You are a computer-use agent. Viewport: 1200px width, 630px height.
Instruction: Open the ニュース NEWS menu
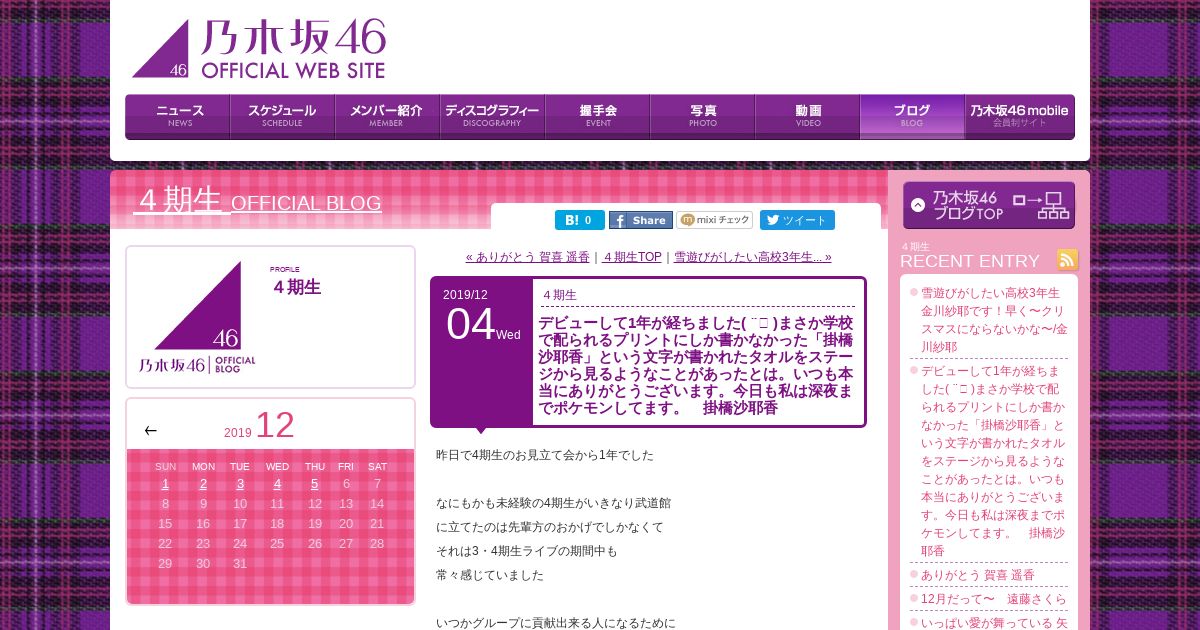point(178,117)
